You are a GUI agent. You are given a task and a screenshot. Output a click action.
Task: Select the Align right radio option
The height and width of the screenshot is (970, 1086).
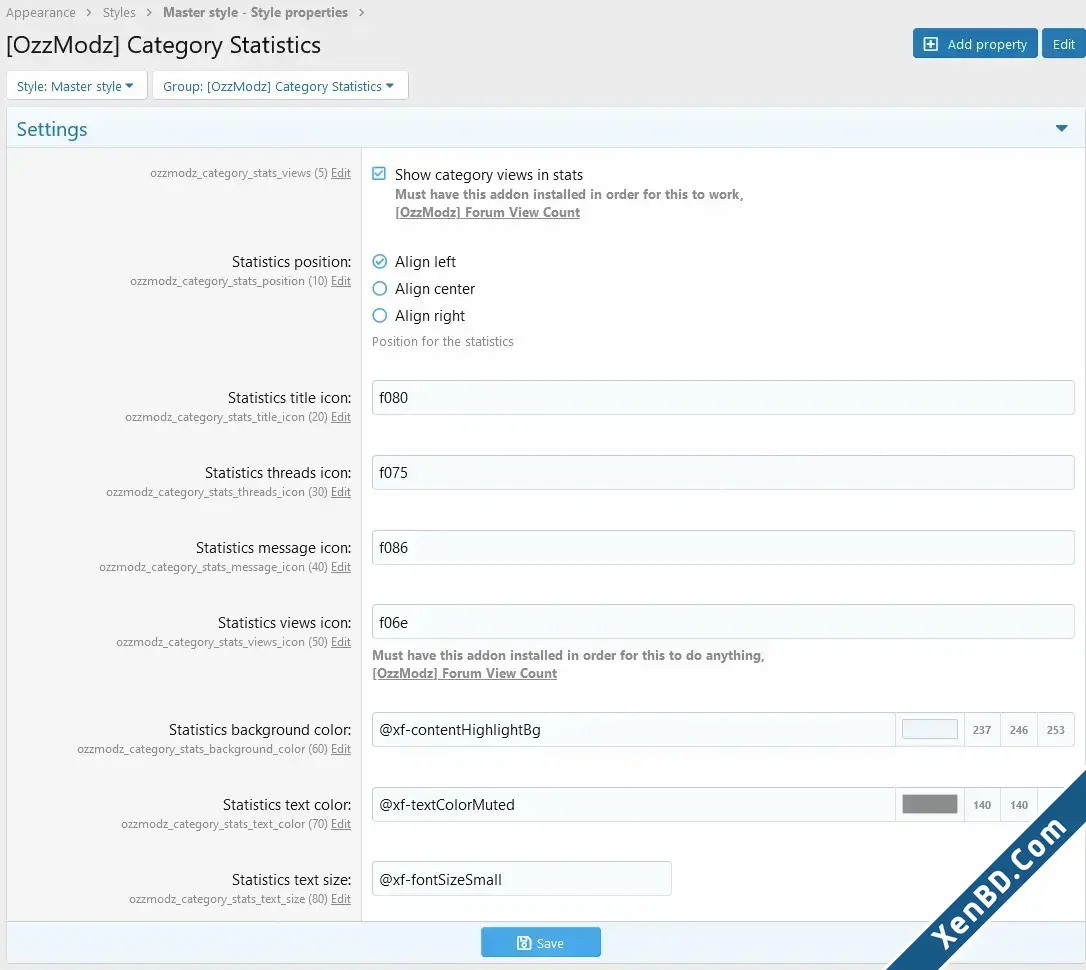(380, 316)
